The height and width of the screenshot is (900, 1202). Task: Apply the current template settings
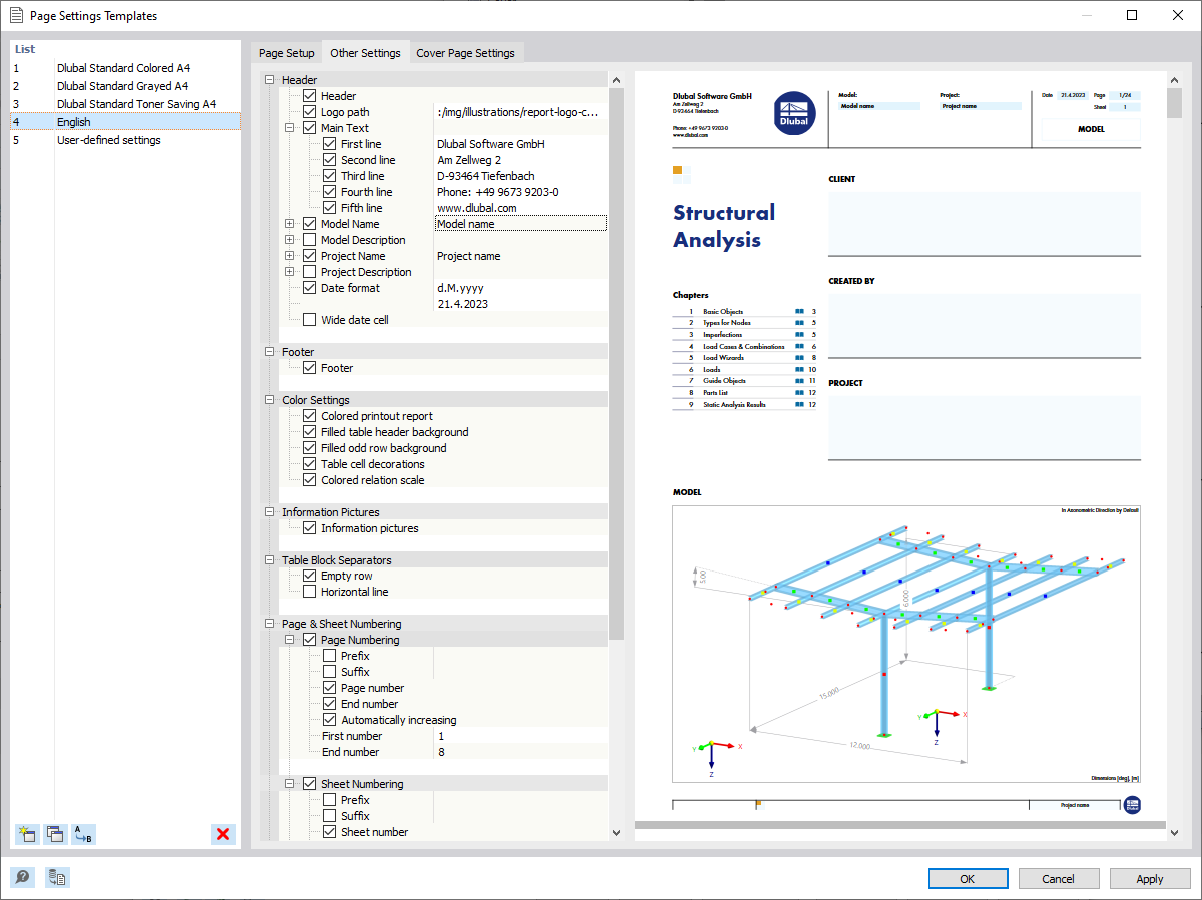(x=1149, y=878)
